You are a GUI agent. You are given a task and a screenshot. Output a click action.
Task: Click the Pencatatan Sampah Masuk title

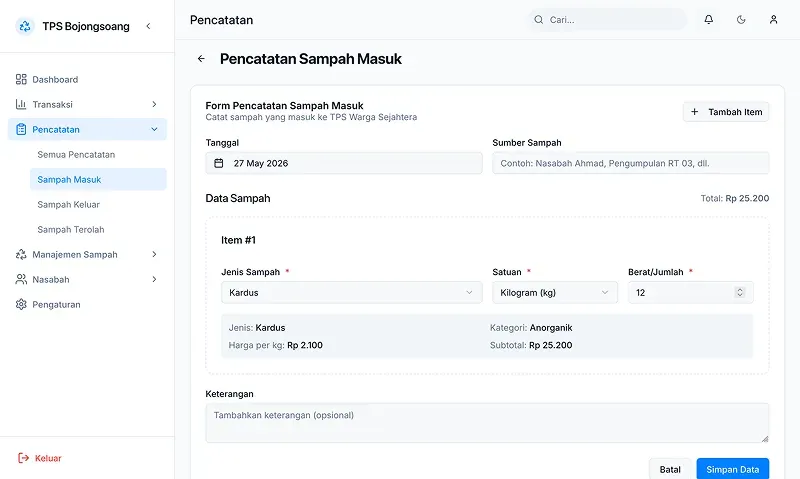coord(311,59)
